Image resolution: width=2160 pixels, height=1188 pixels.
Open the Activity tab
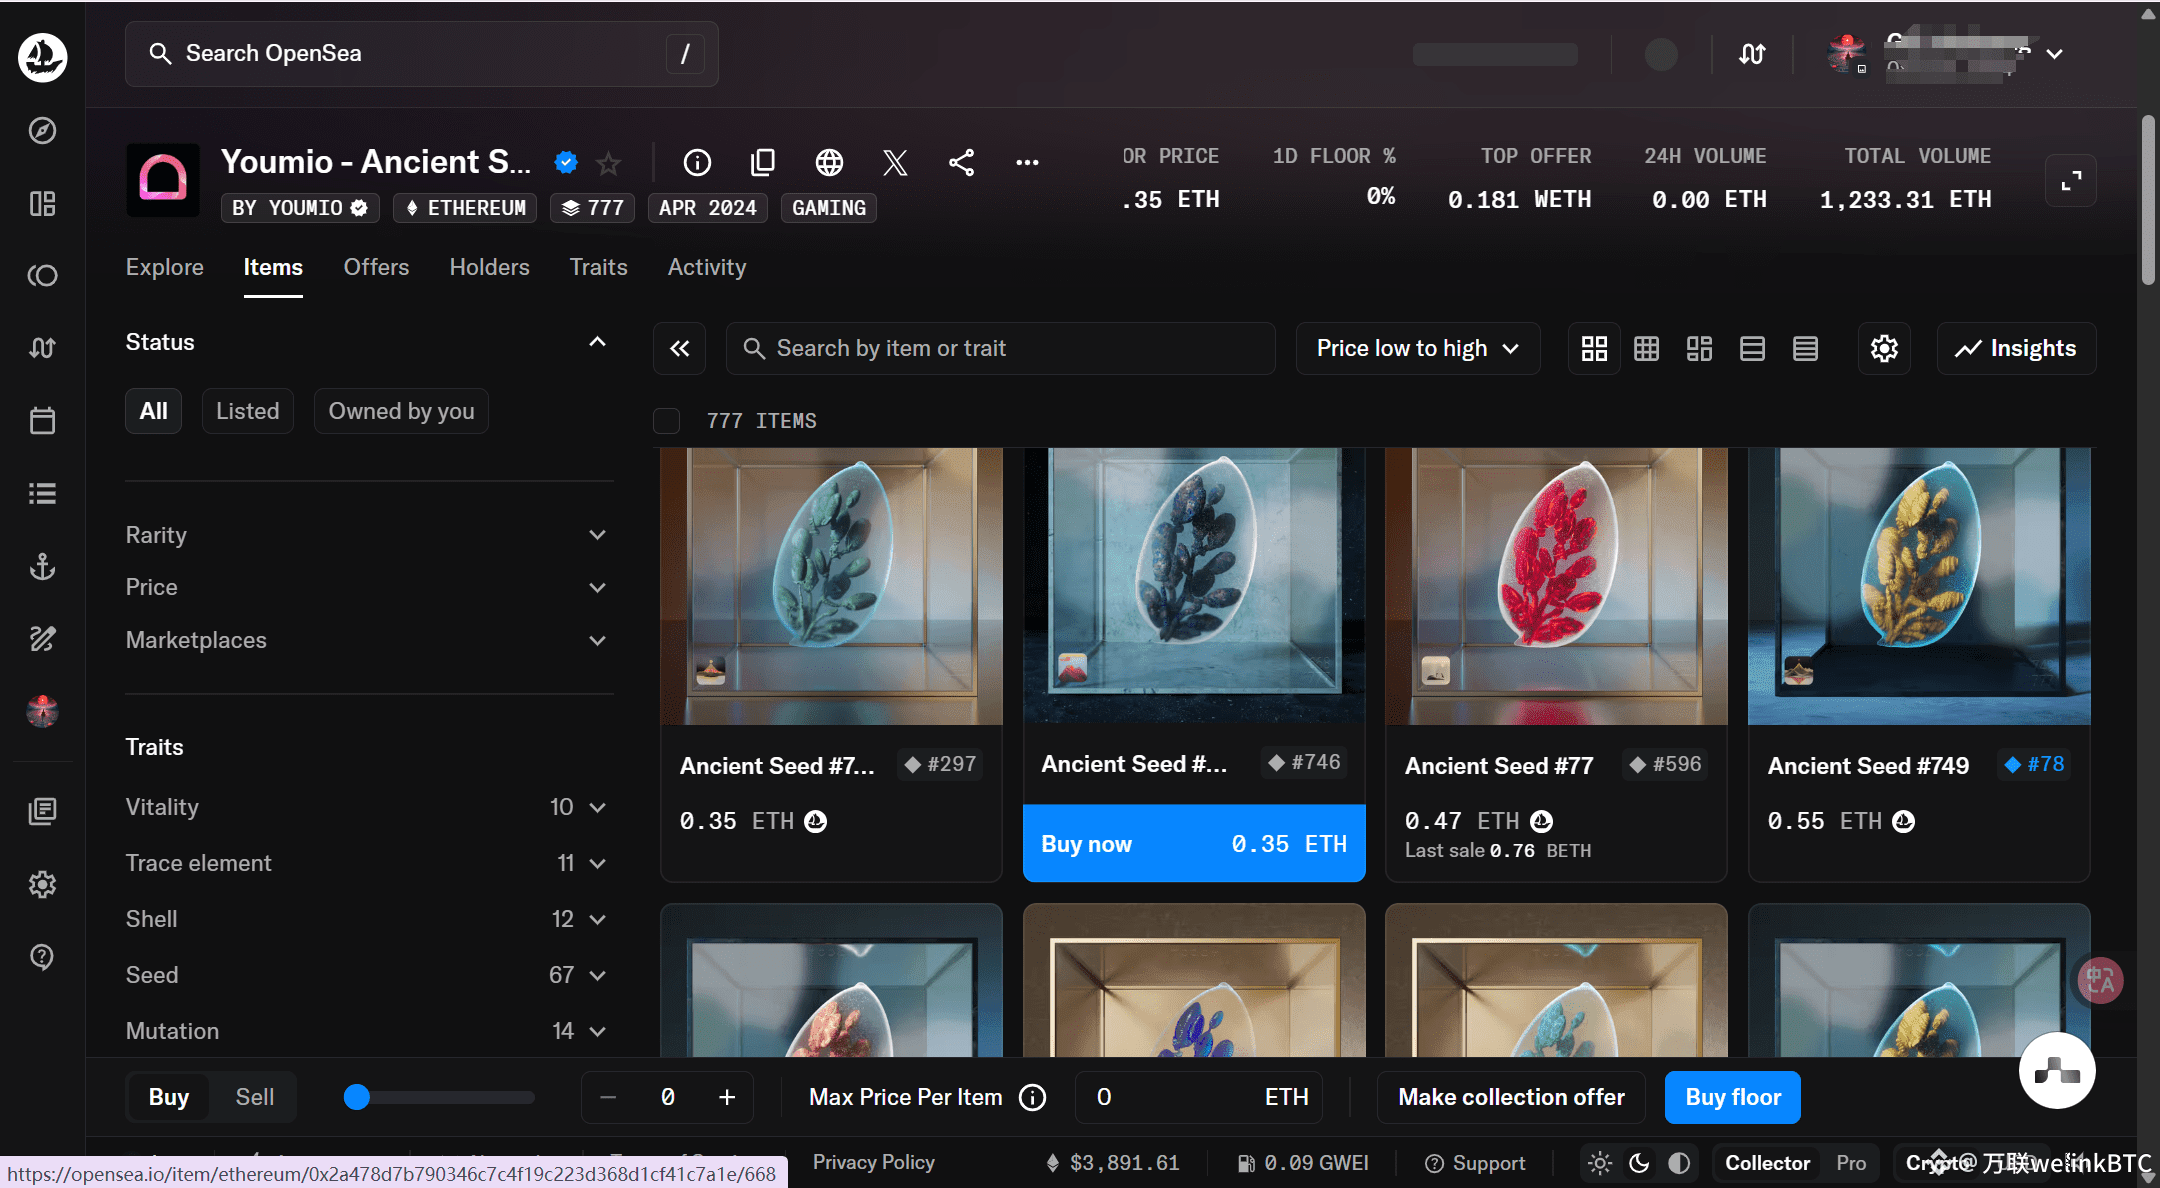point(706,267)
